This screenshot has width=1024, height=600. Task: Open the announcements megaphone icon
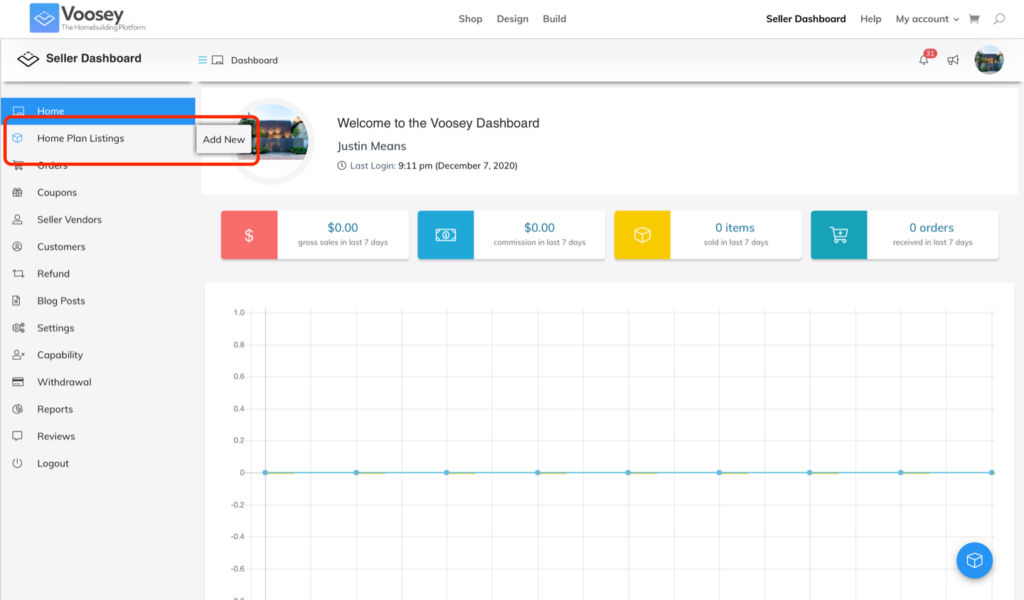tap(953, 60)
